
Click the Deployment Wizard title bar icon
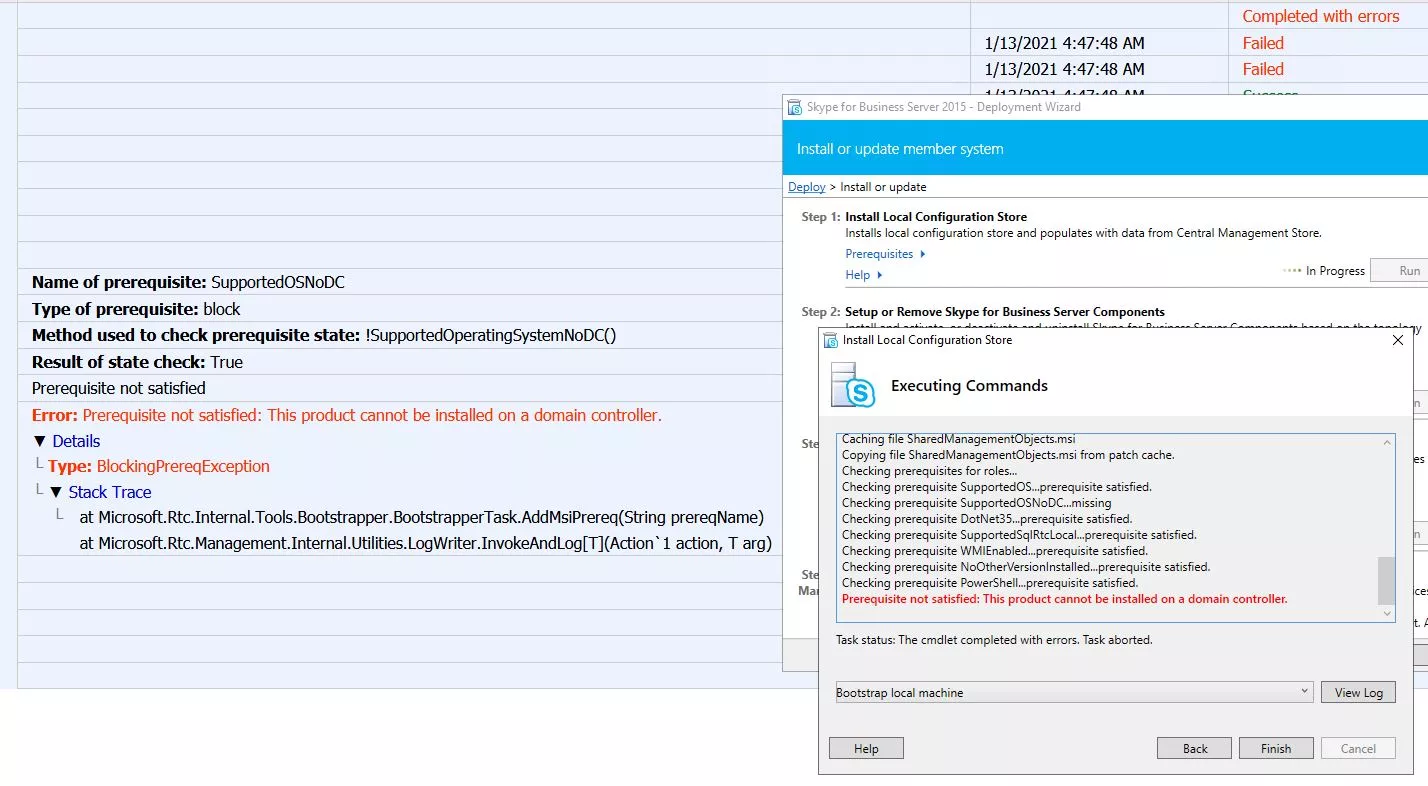(x=795, y=107)
